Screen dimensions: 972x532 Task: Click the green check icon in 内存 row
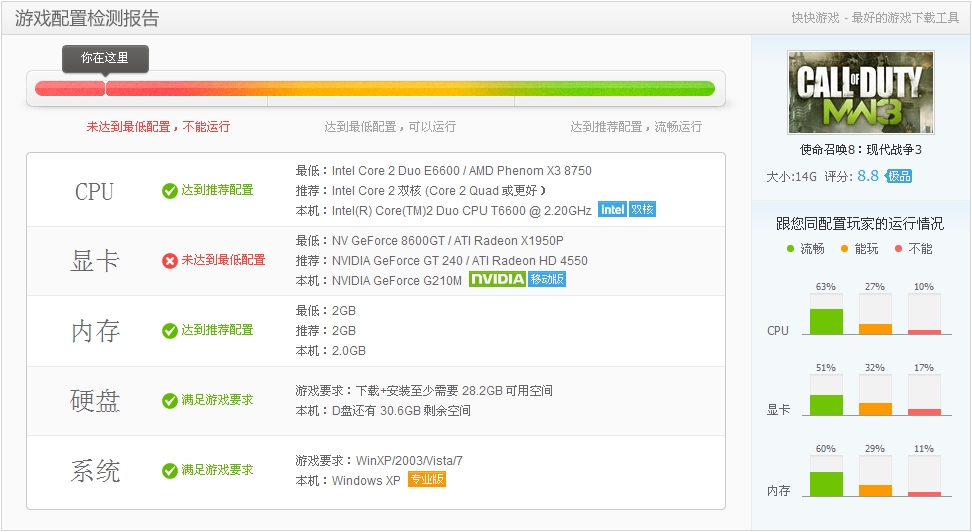pos(170,331)
